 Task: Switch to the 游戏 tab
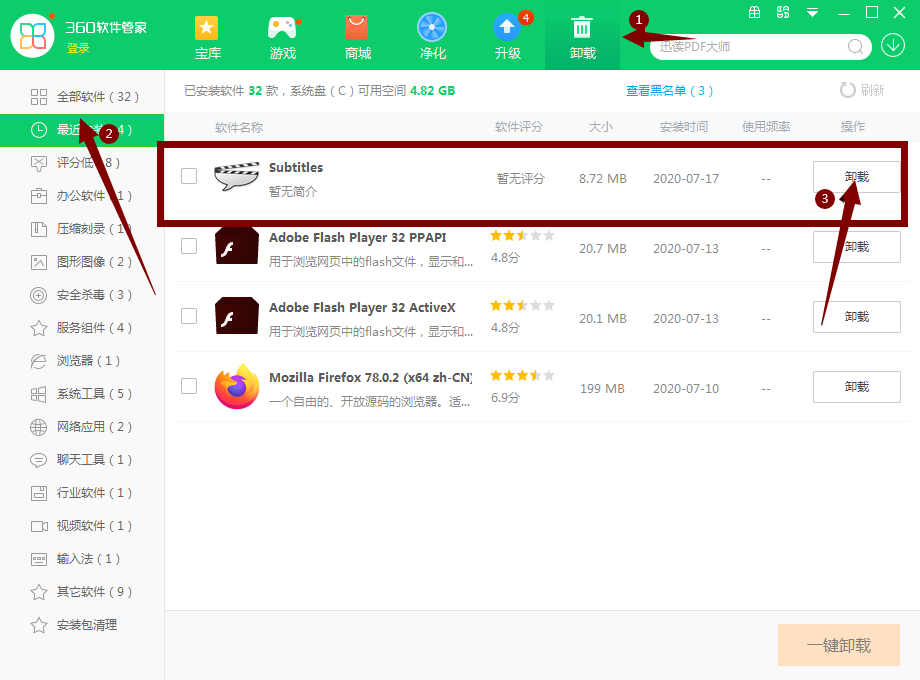pos(282,37)
